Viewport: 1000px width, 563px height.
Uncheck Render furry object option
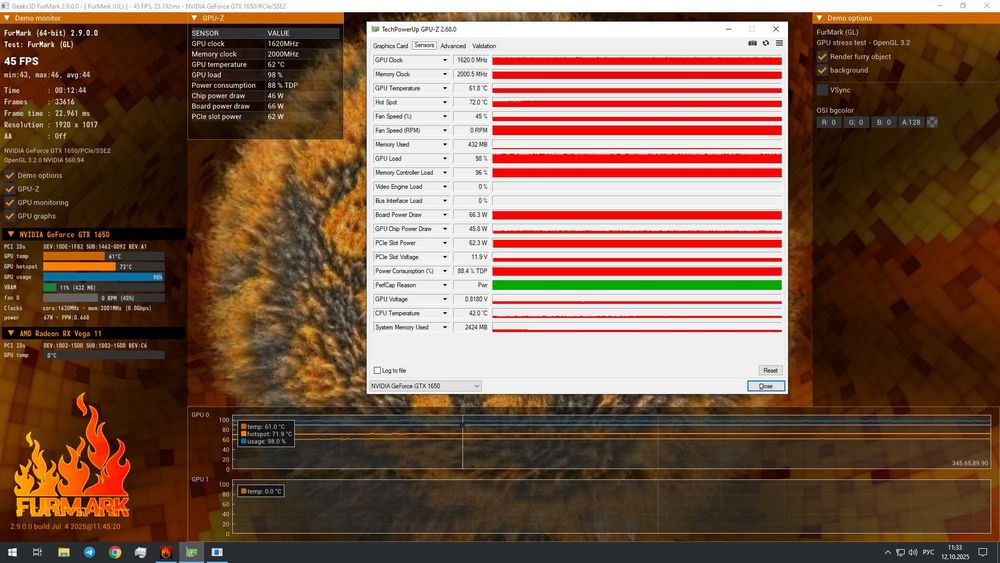pos(822,57)
